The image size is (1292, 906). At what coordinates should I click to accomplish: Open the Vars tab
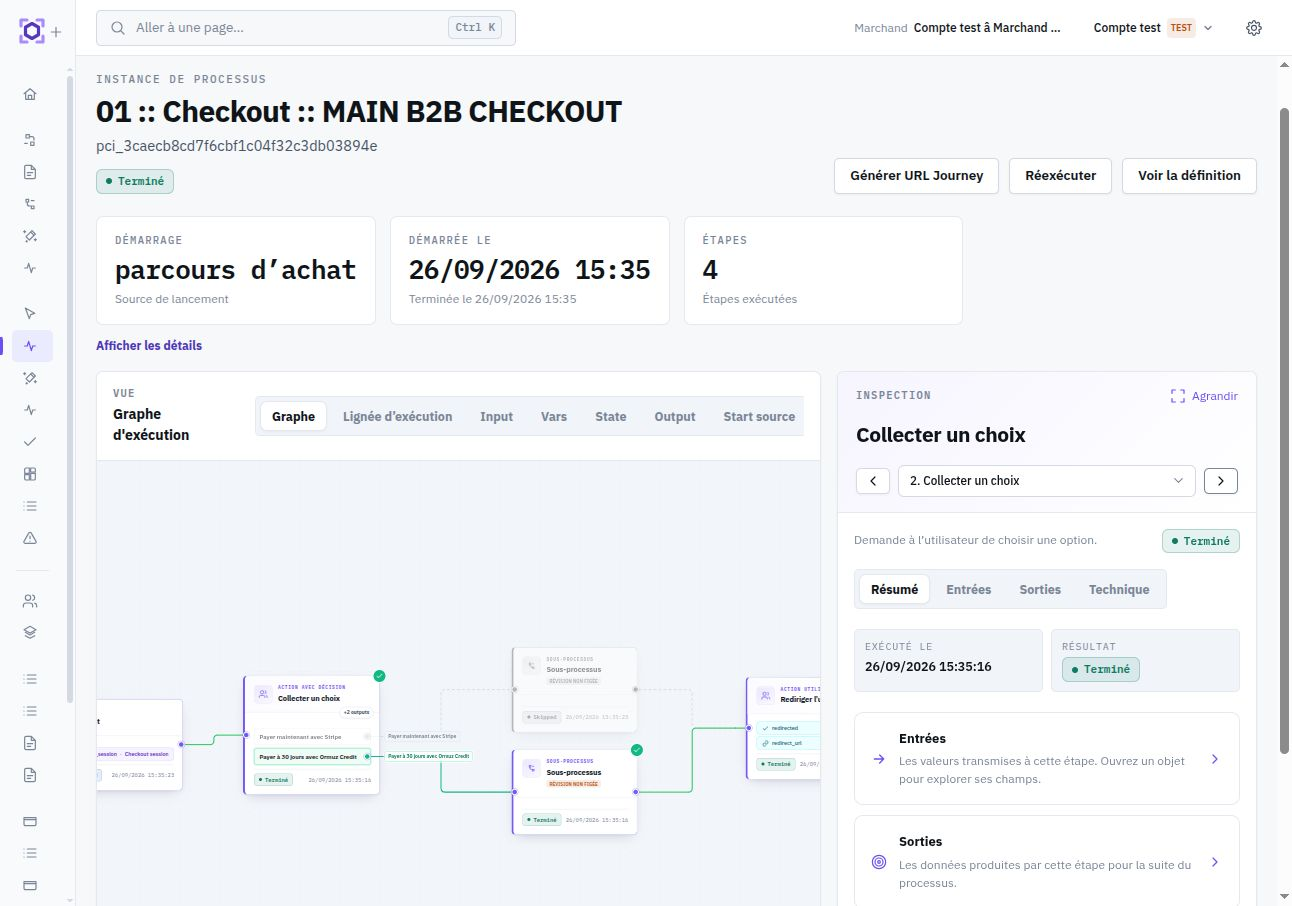pyautogui.click(x=554, y=417)
